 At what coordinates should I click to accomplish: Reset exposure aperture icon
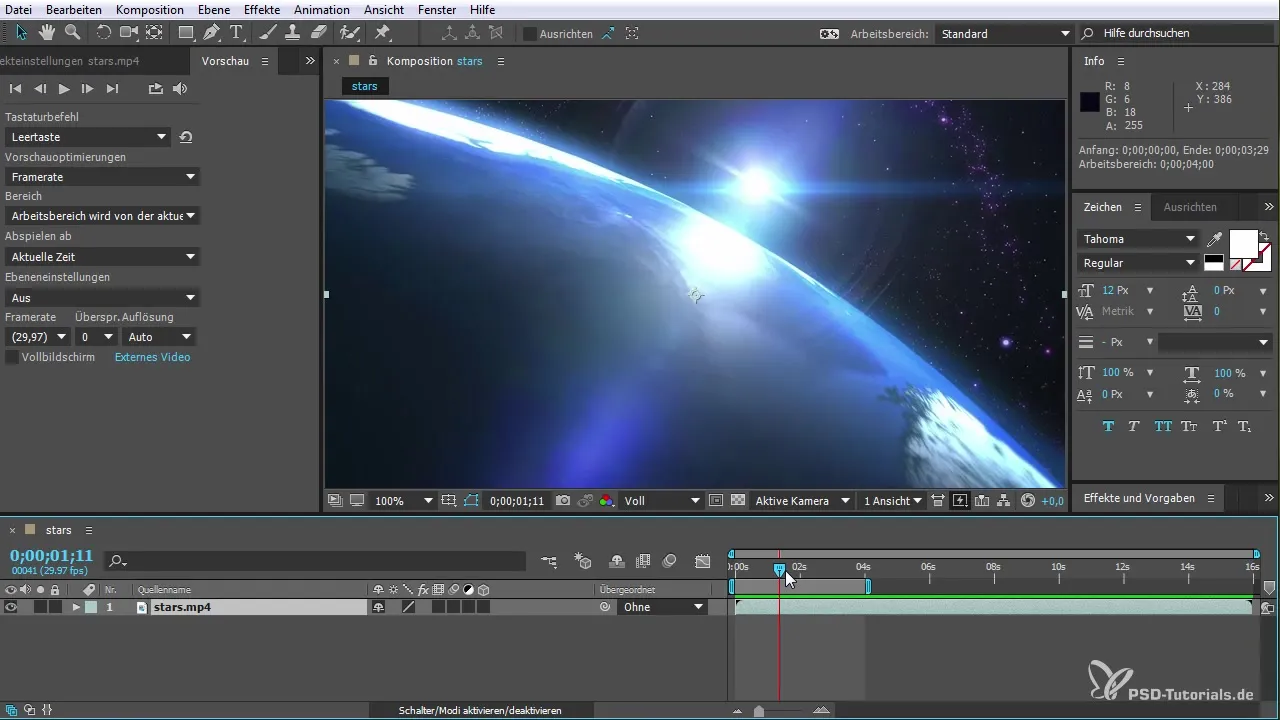click(1028, 501)
